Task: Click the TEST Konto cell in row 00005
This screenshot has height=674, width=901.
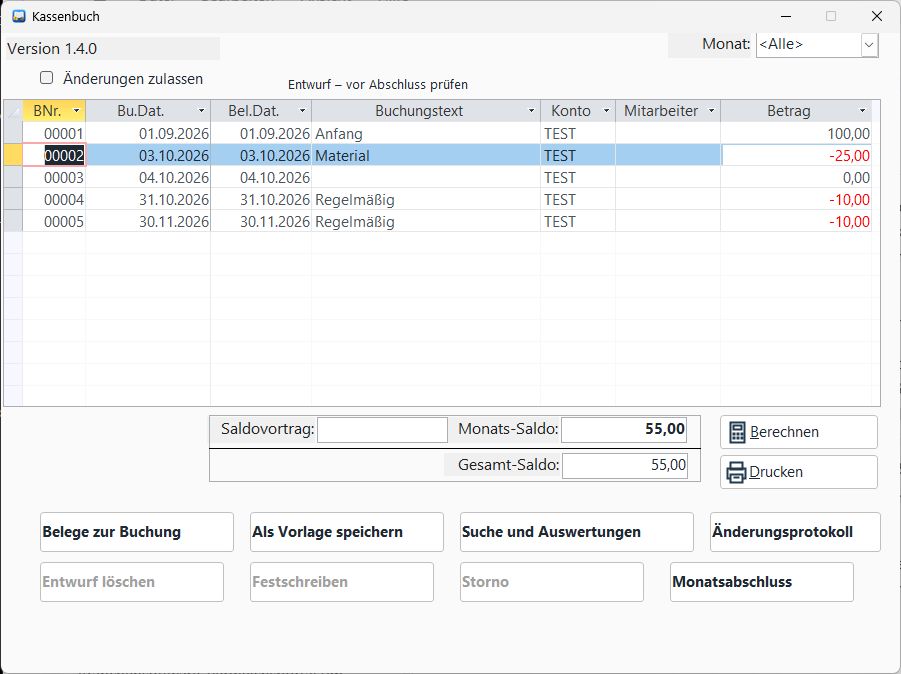Action: pyautogui.click(x=577, y=222)
